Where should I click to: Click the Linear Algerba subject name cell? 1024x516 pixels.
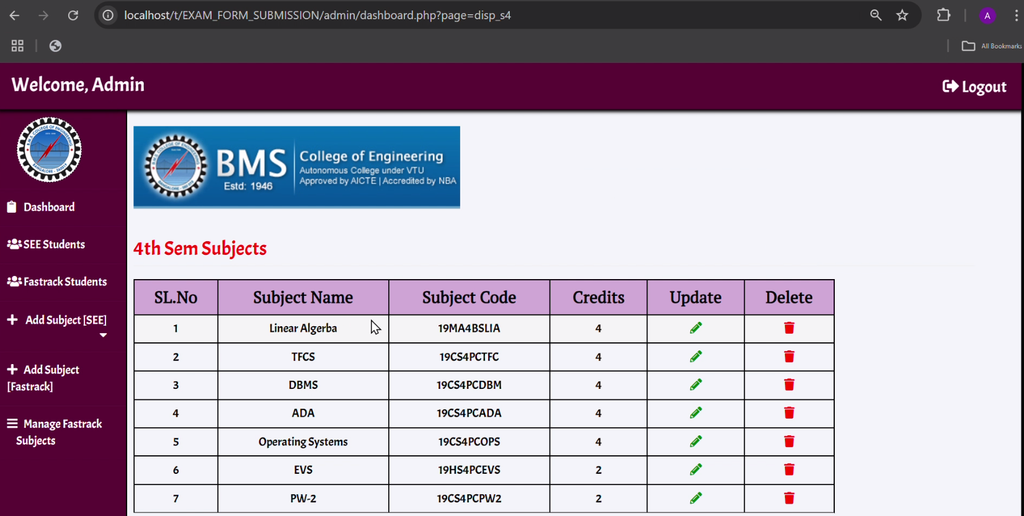click(x=303, y=329)
